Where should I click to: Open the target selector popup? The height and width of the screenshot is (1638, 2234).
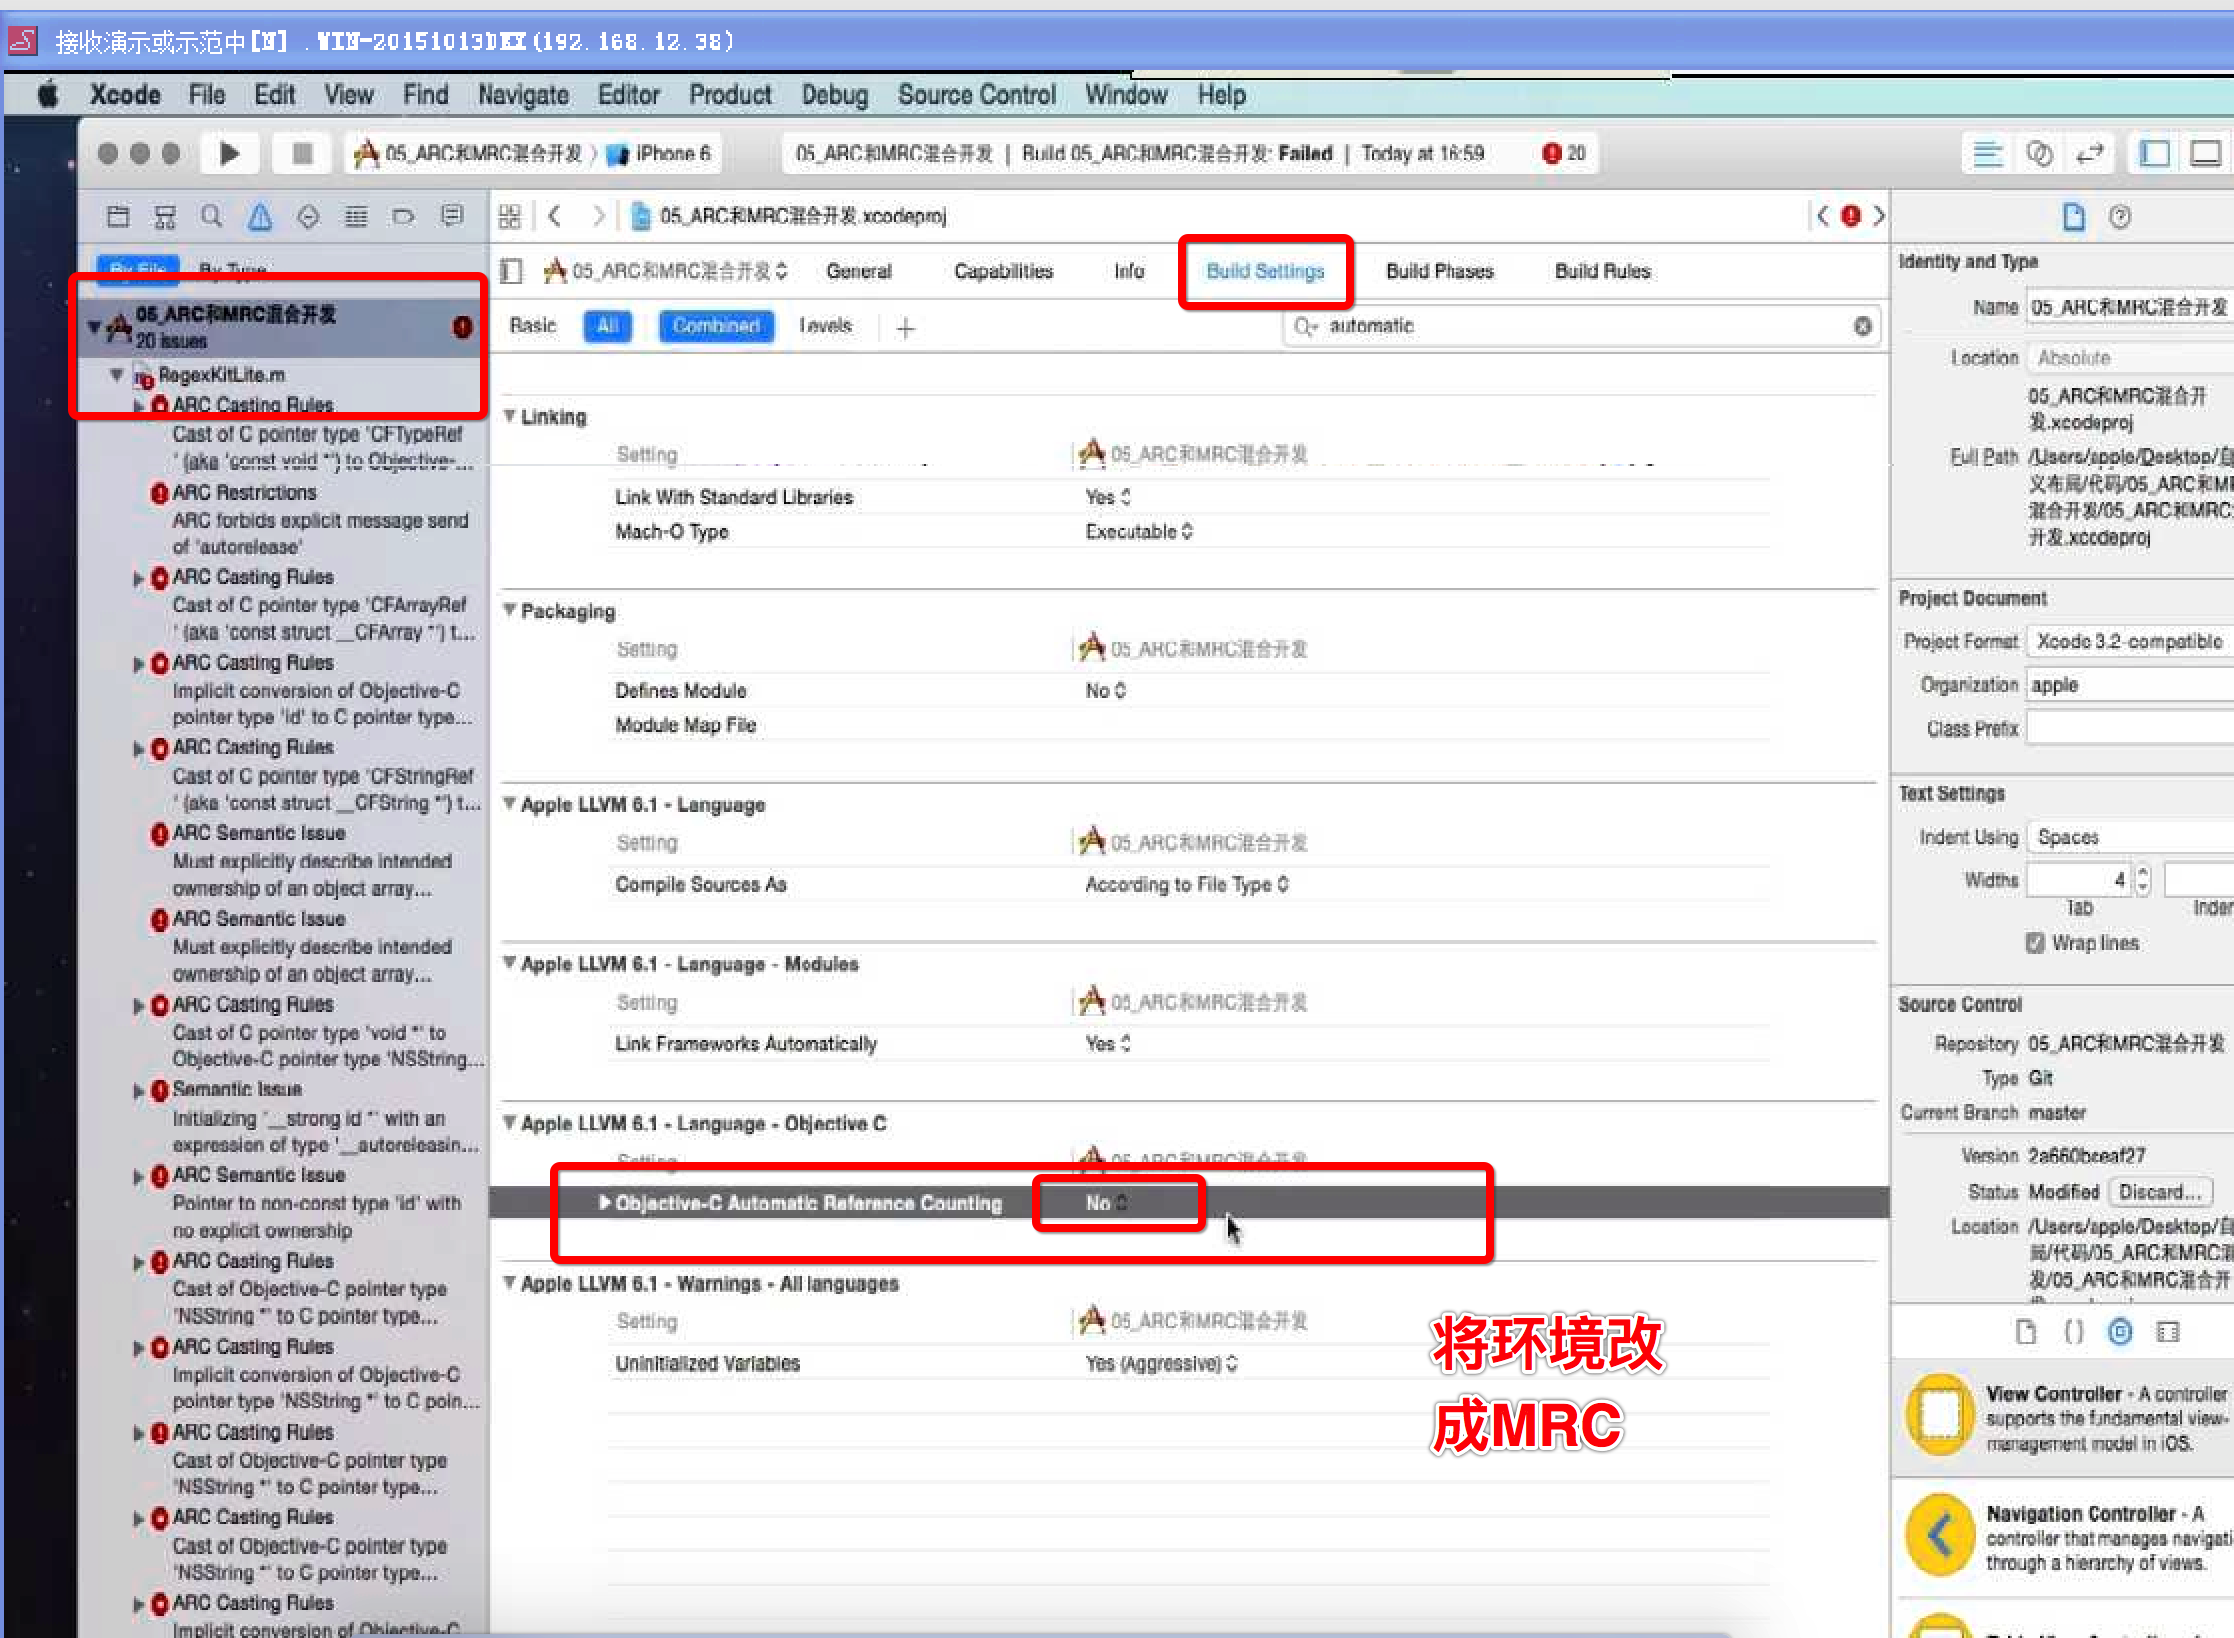pyautogui.click(x=666, y=271)
